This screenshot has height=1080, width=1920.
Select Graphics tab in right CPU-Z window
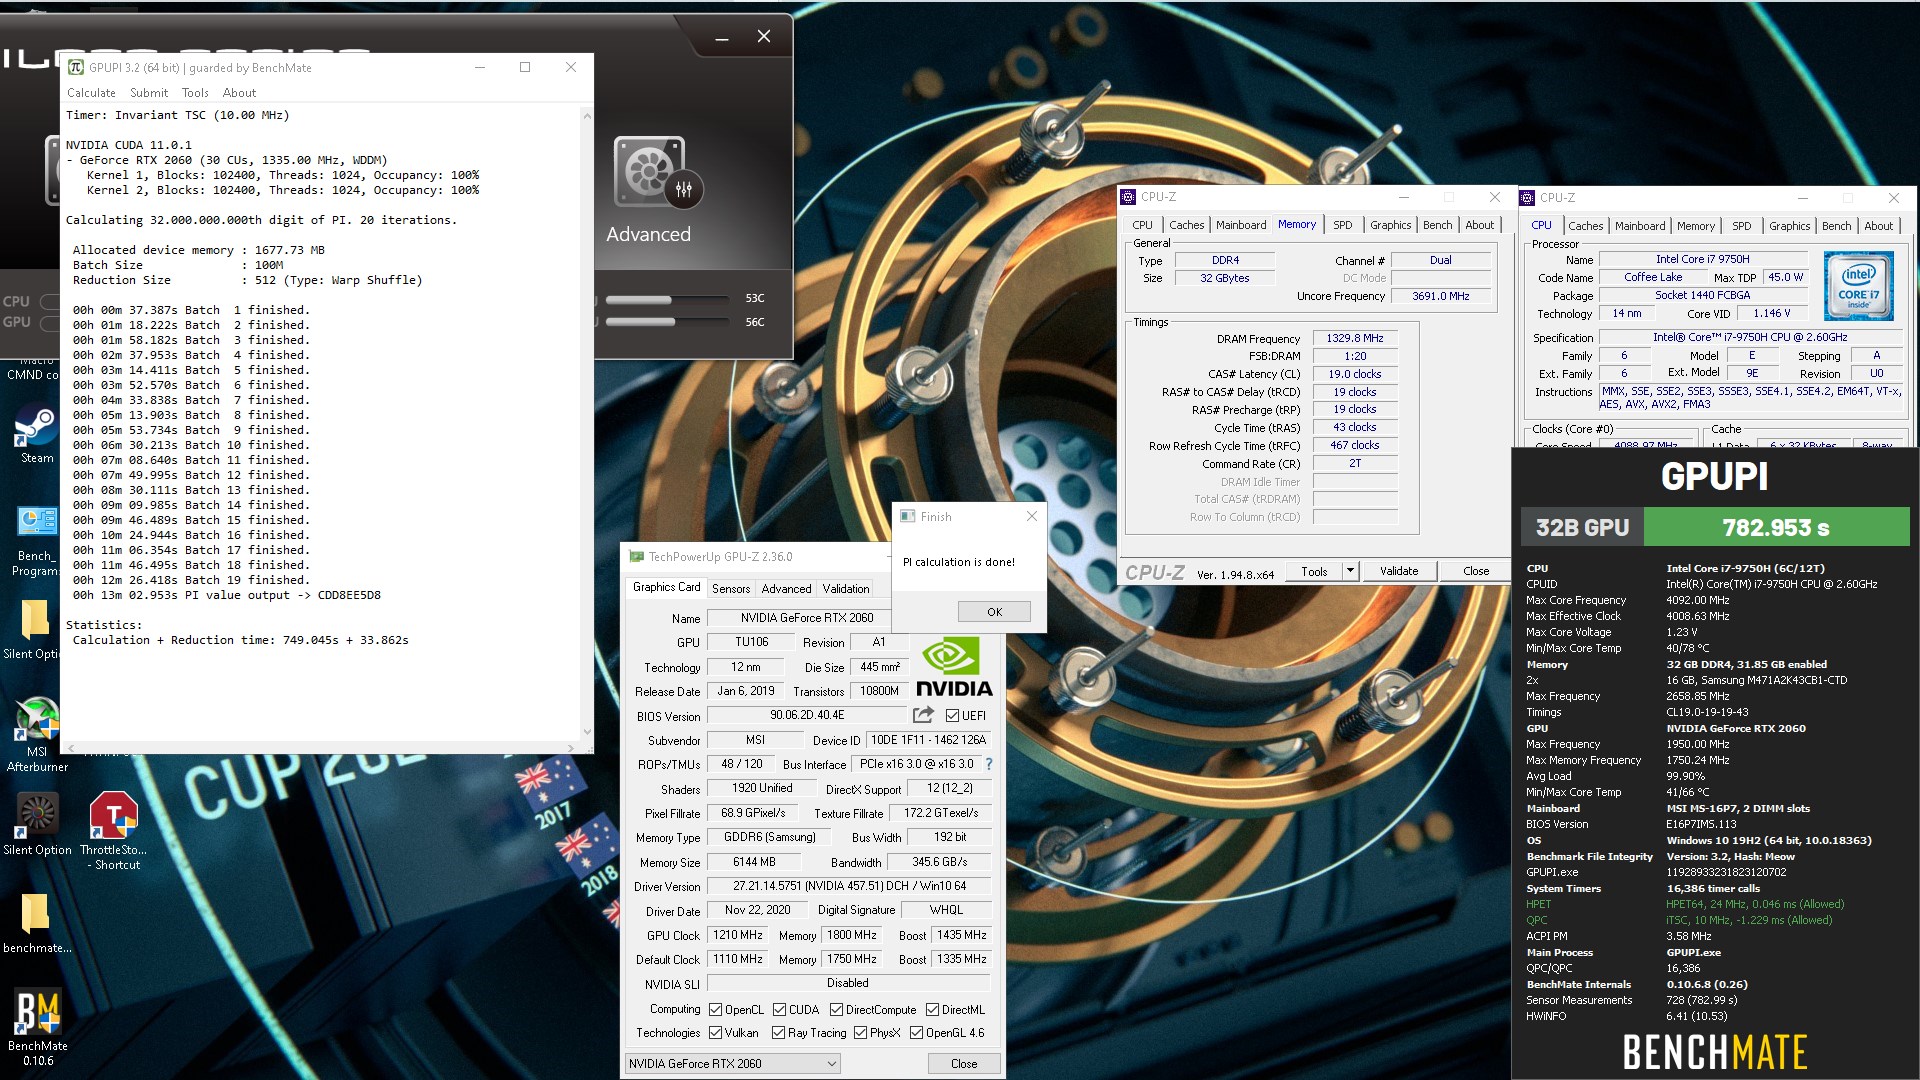1789,226
